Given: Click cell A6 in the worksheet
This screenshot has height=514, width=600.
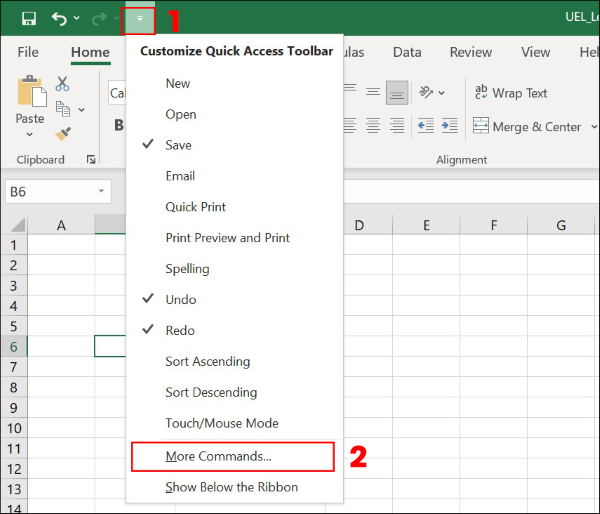Looking at the screenshot, I should [x=61, y=346].
